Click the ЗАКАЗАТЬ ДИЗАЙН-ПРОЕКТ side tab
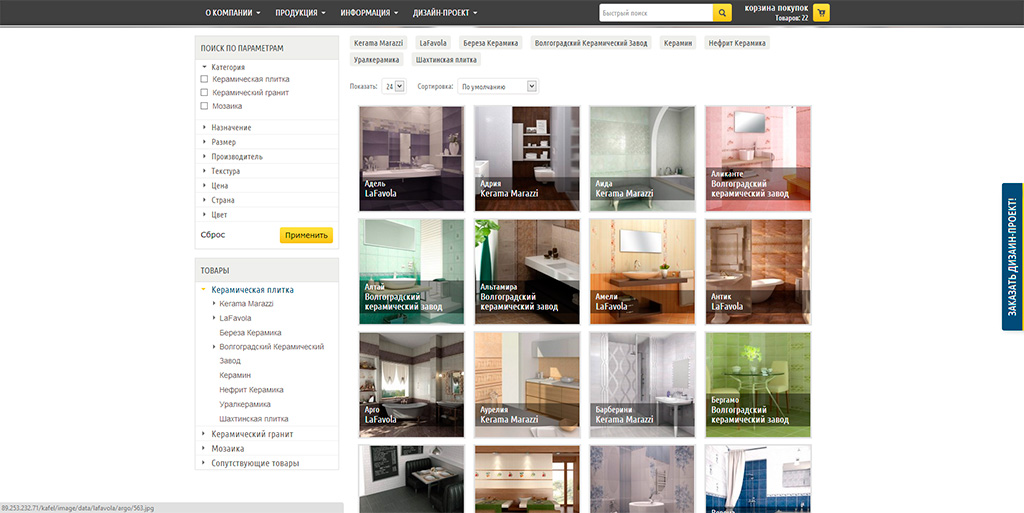The height and width of the screenshot is (513, 1024). [x=1012, y=256]
